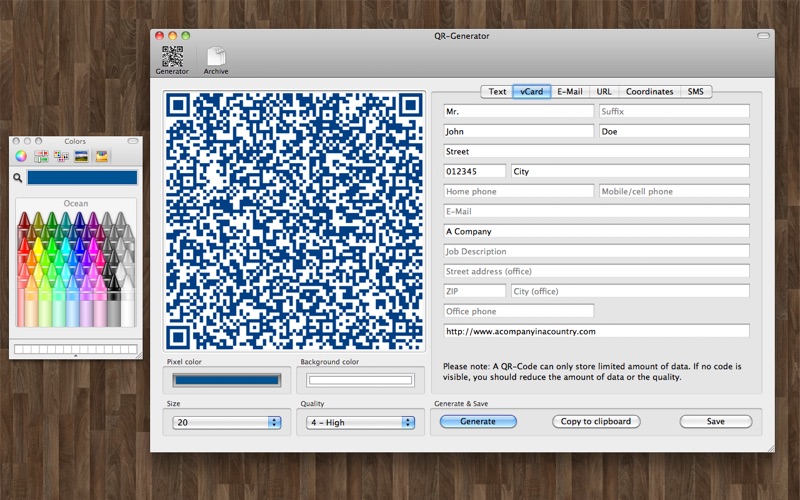
Task: Switch to the Text tab
Action: pos(497,92)
